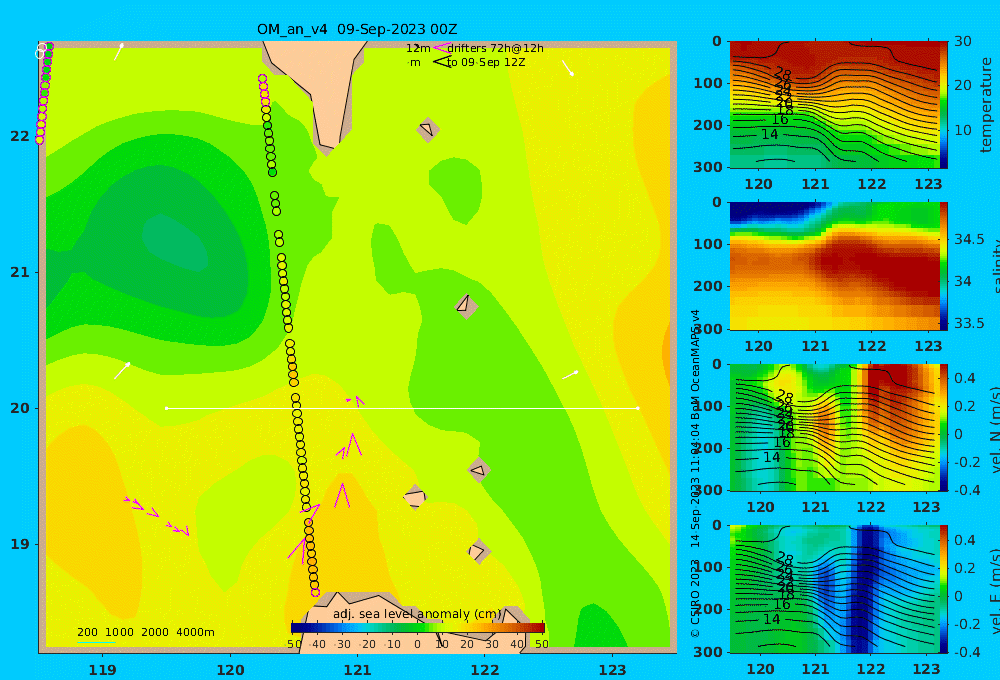Open the temperature cross-section panel
1000x680 pixels.
click(x=835, y=105)
